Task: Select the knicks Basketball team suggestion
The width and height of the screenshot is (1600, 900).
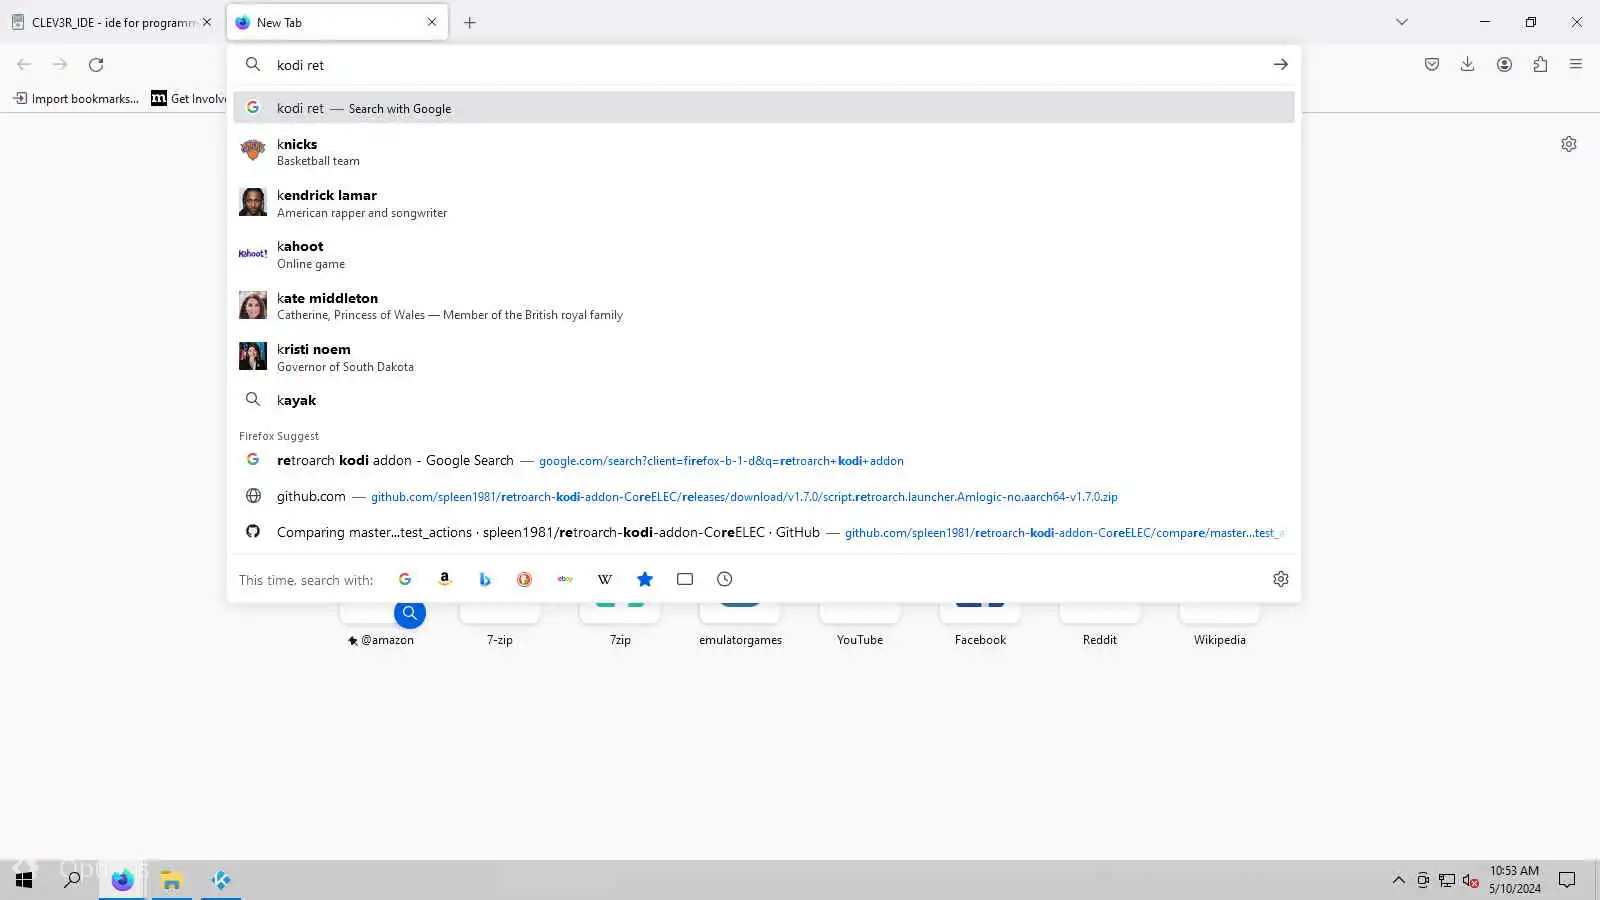Action: tap(764, 152)
